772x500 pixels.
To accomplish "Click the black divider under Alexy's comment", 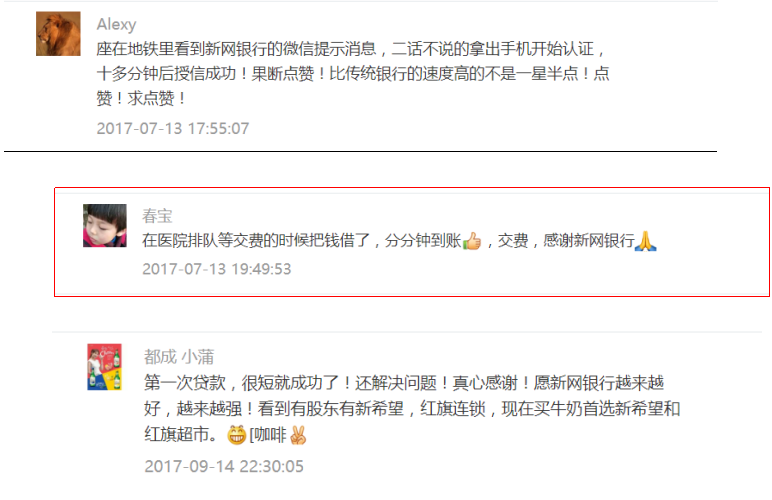I will 360,152.
